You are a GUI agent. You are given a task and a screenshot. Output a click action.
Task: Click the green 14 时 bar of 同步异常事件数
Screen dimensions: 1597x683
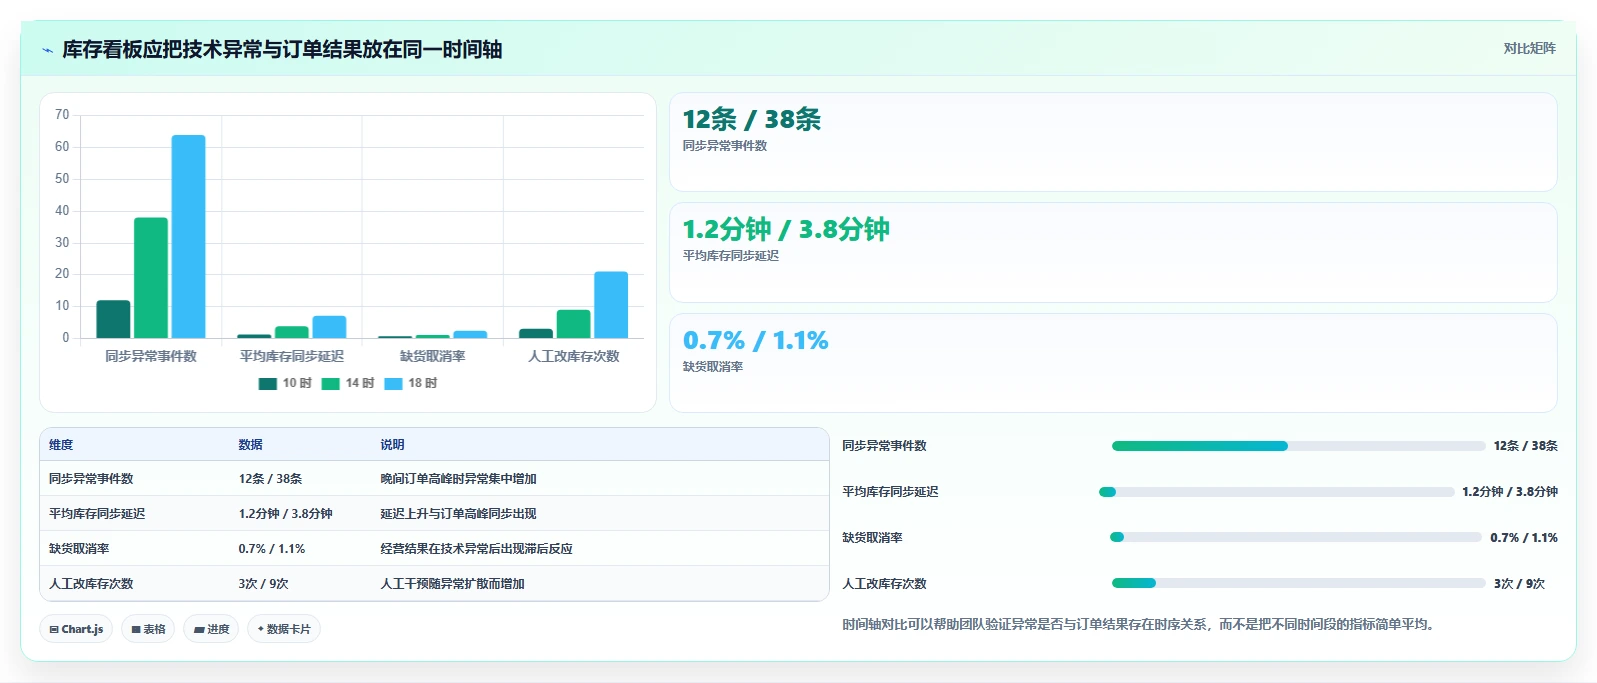(151, 278)
